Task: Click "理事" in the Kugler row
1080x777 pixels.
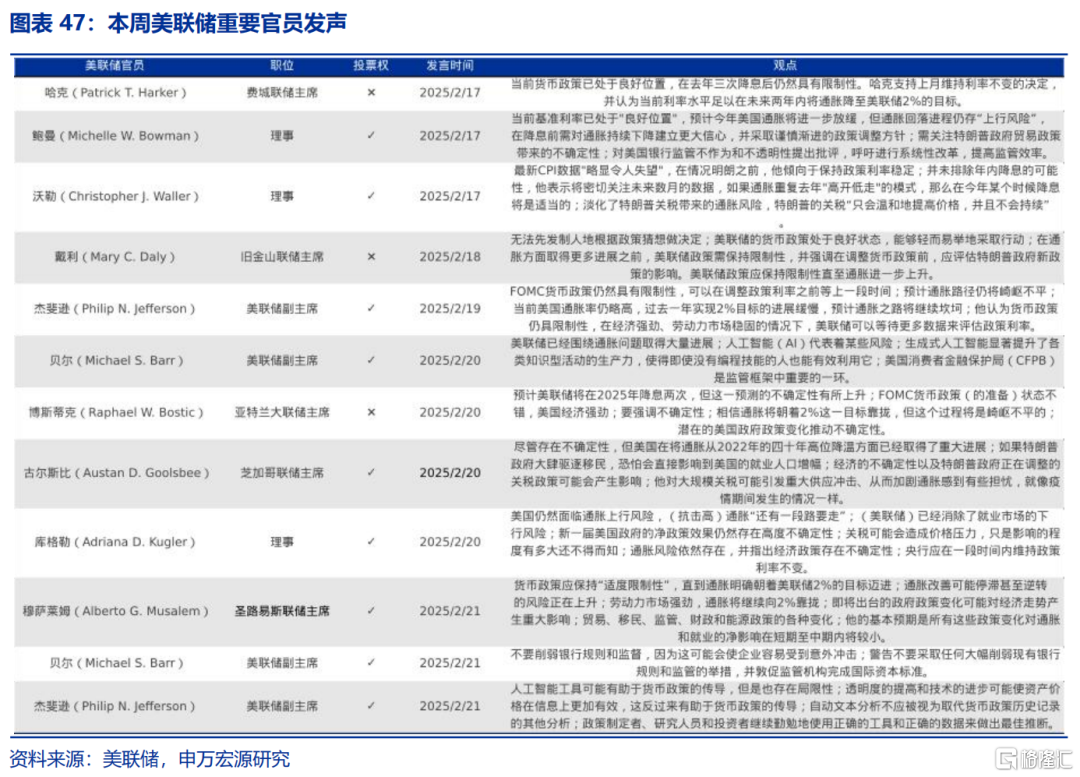Action: pos(282,542)
